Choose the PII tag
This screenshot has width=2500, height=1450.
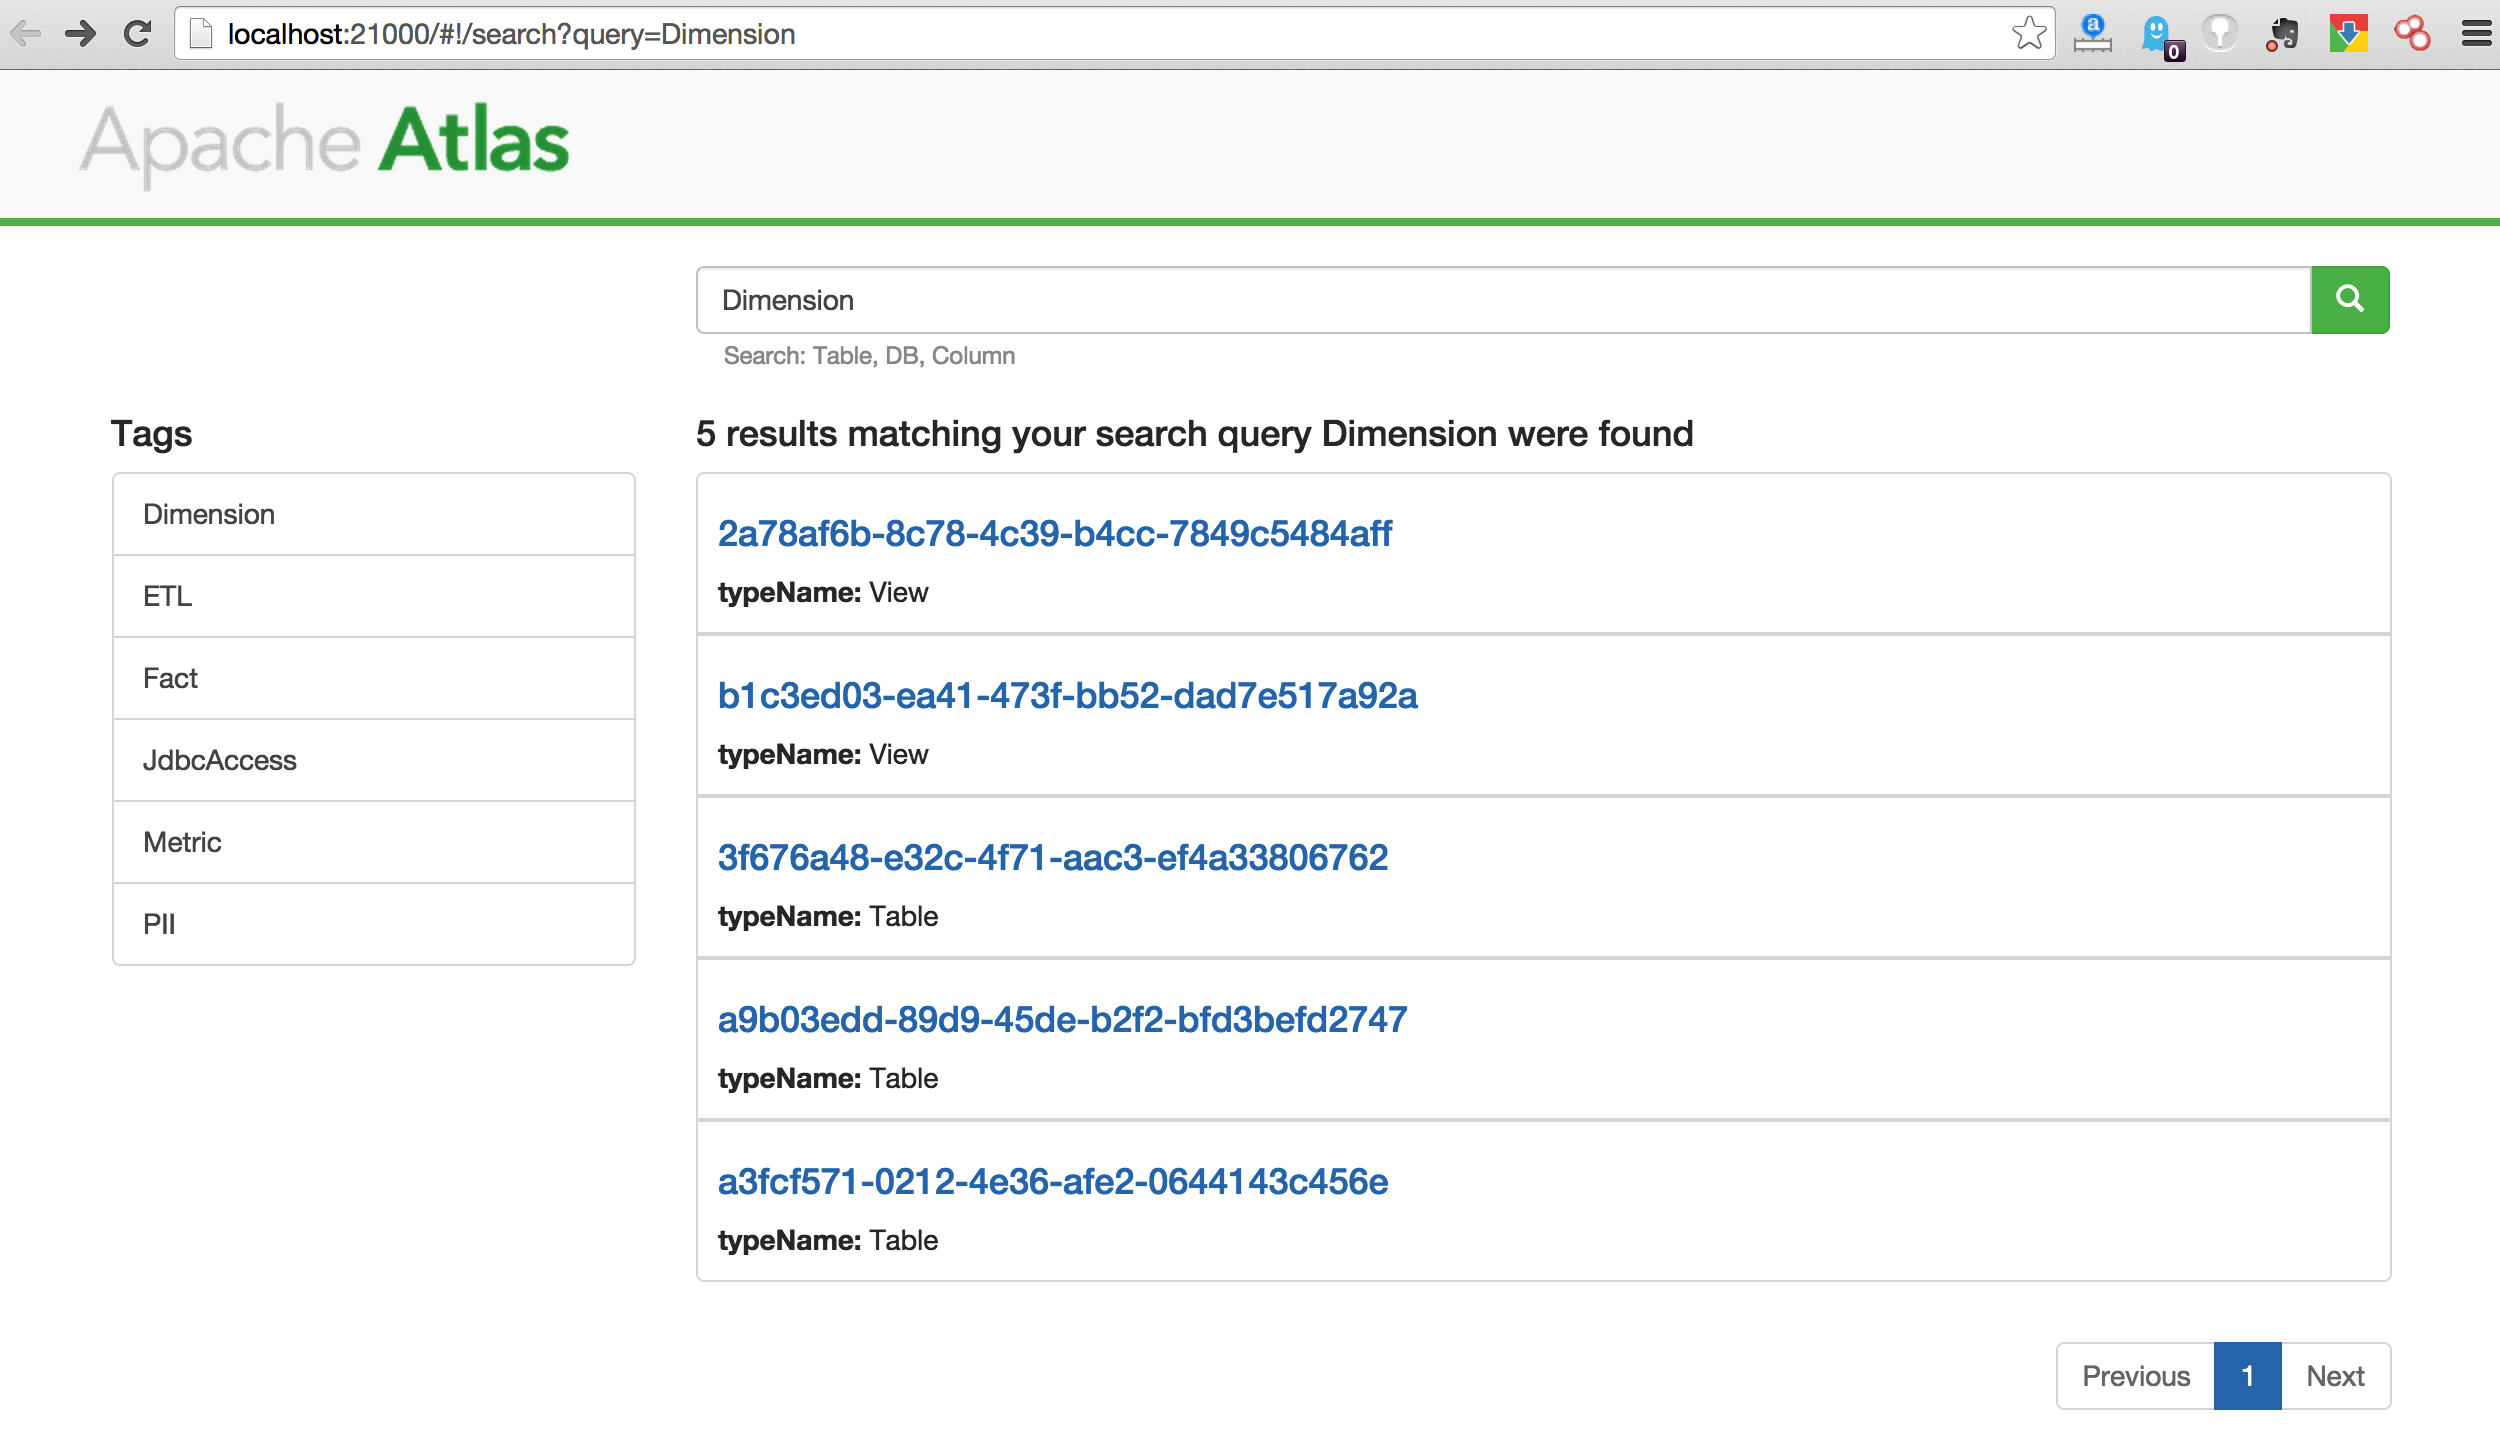373,924
